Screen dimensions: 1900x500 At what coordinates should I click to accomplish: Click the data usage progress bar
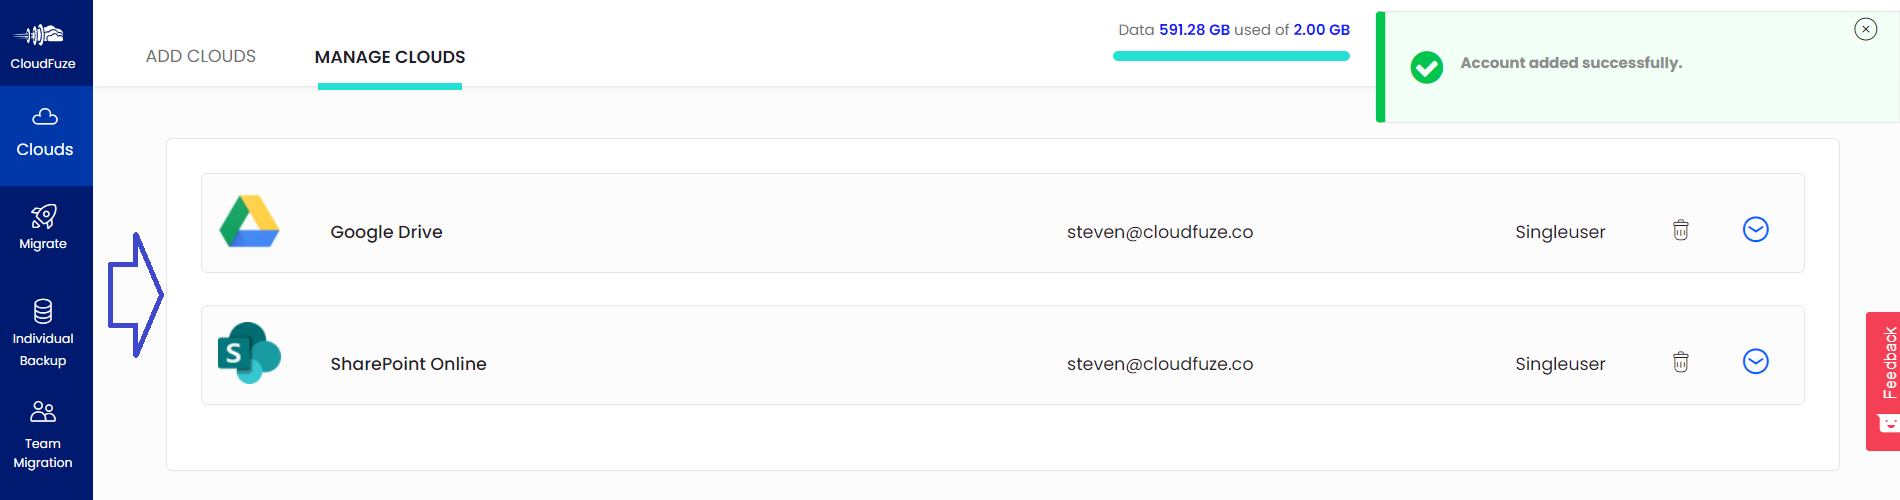pos(1231,56)
